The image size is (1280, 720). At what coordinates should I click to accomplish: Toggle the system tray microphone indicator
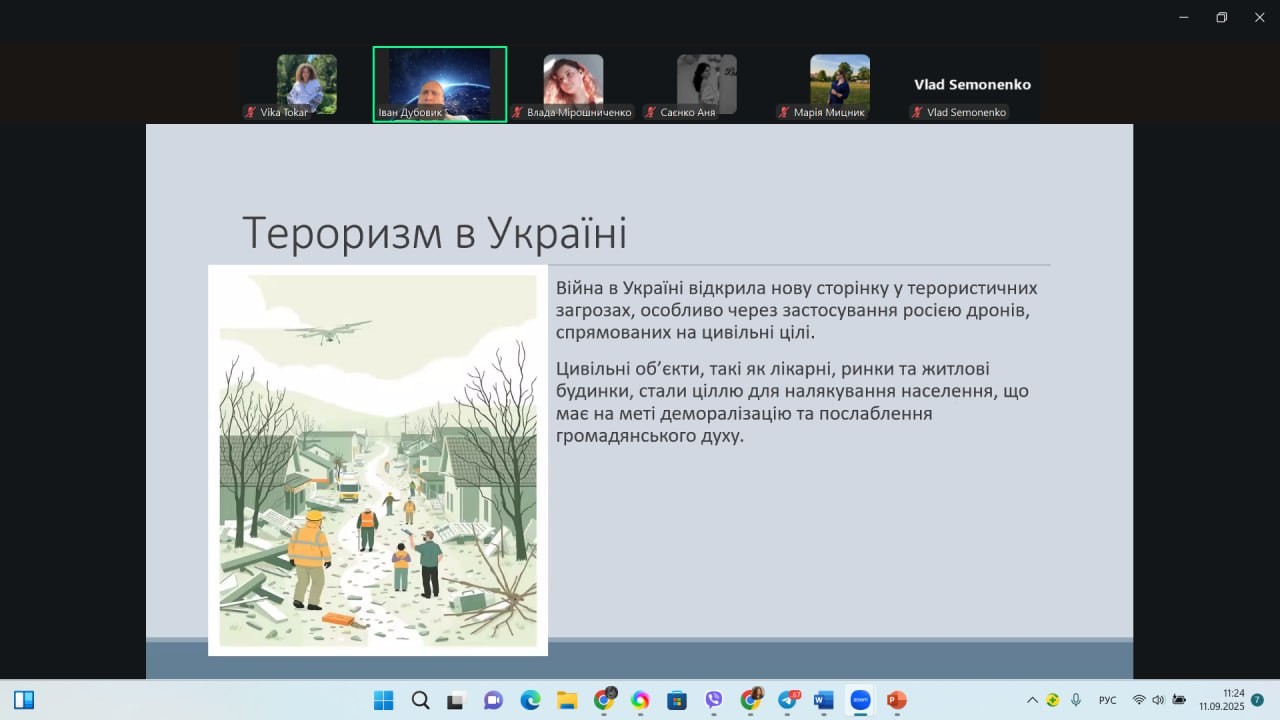[1076, 700]
